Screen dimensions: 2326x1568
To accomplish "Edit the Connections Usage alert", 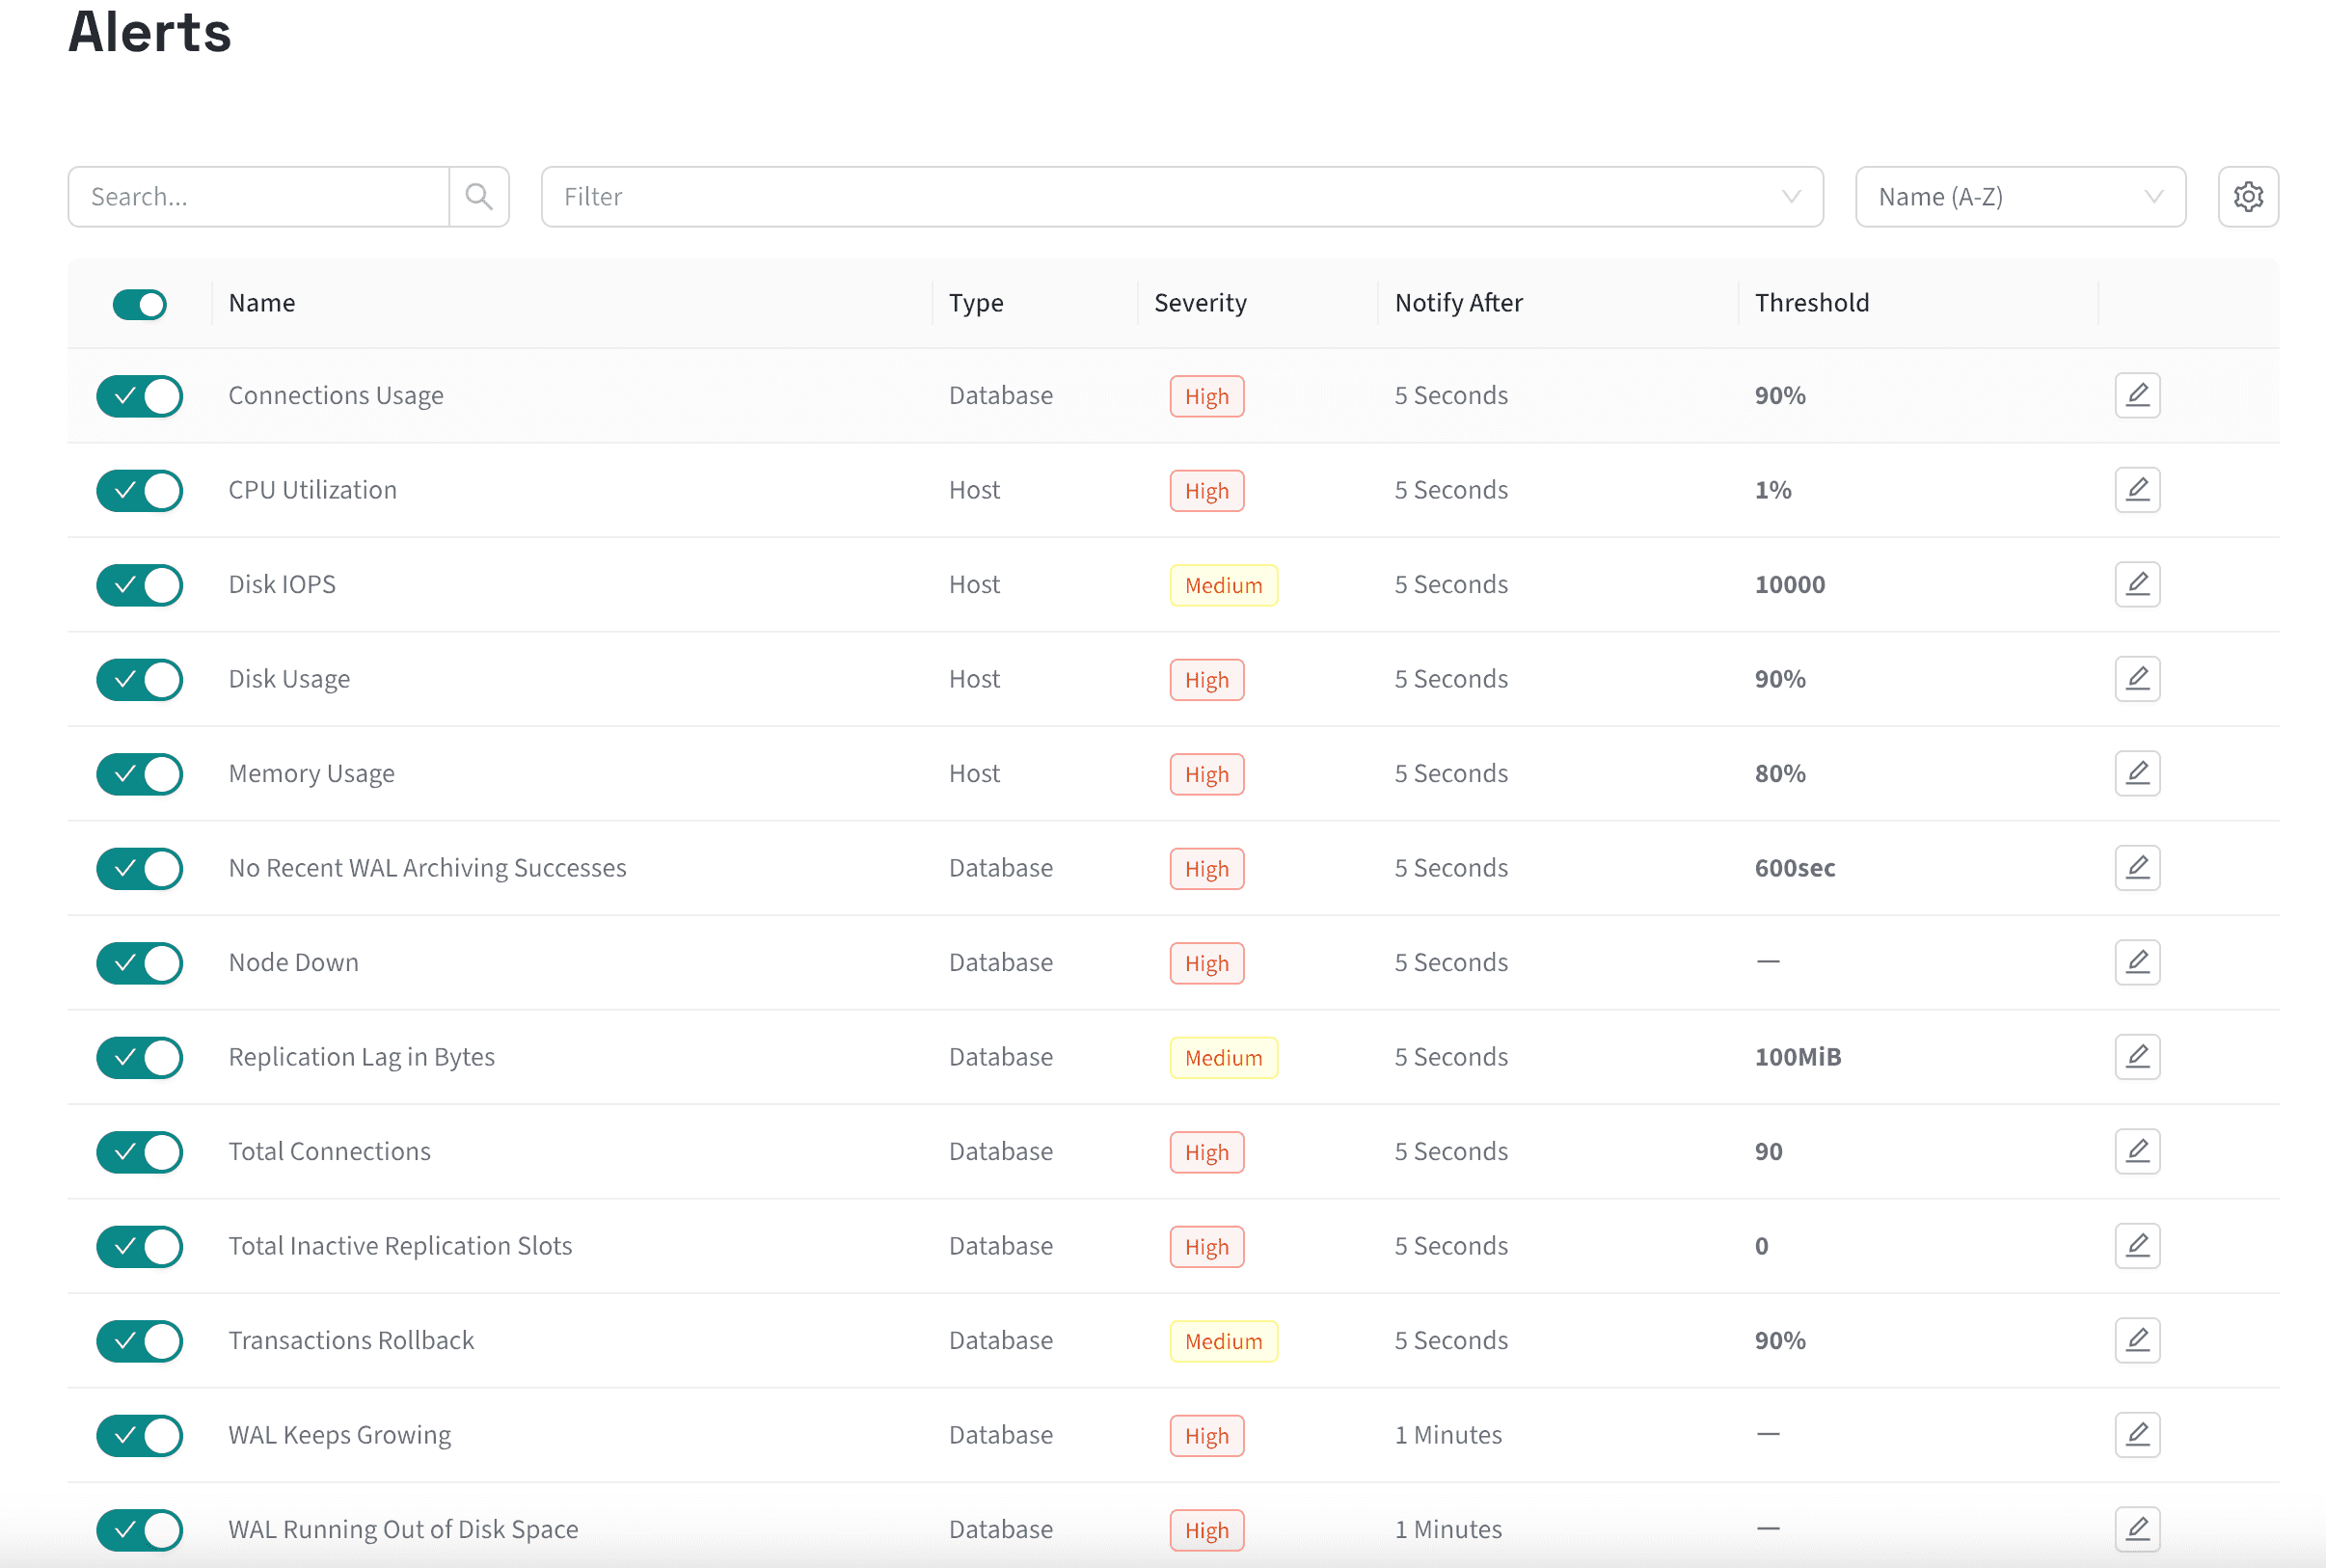I will click(2137, 395).
